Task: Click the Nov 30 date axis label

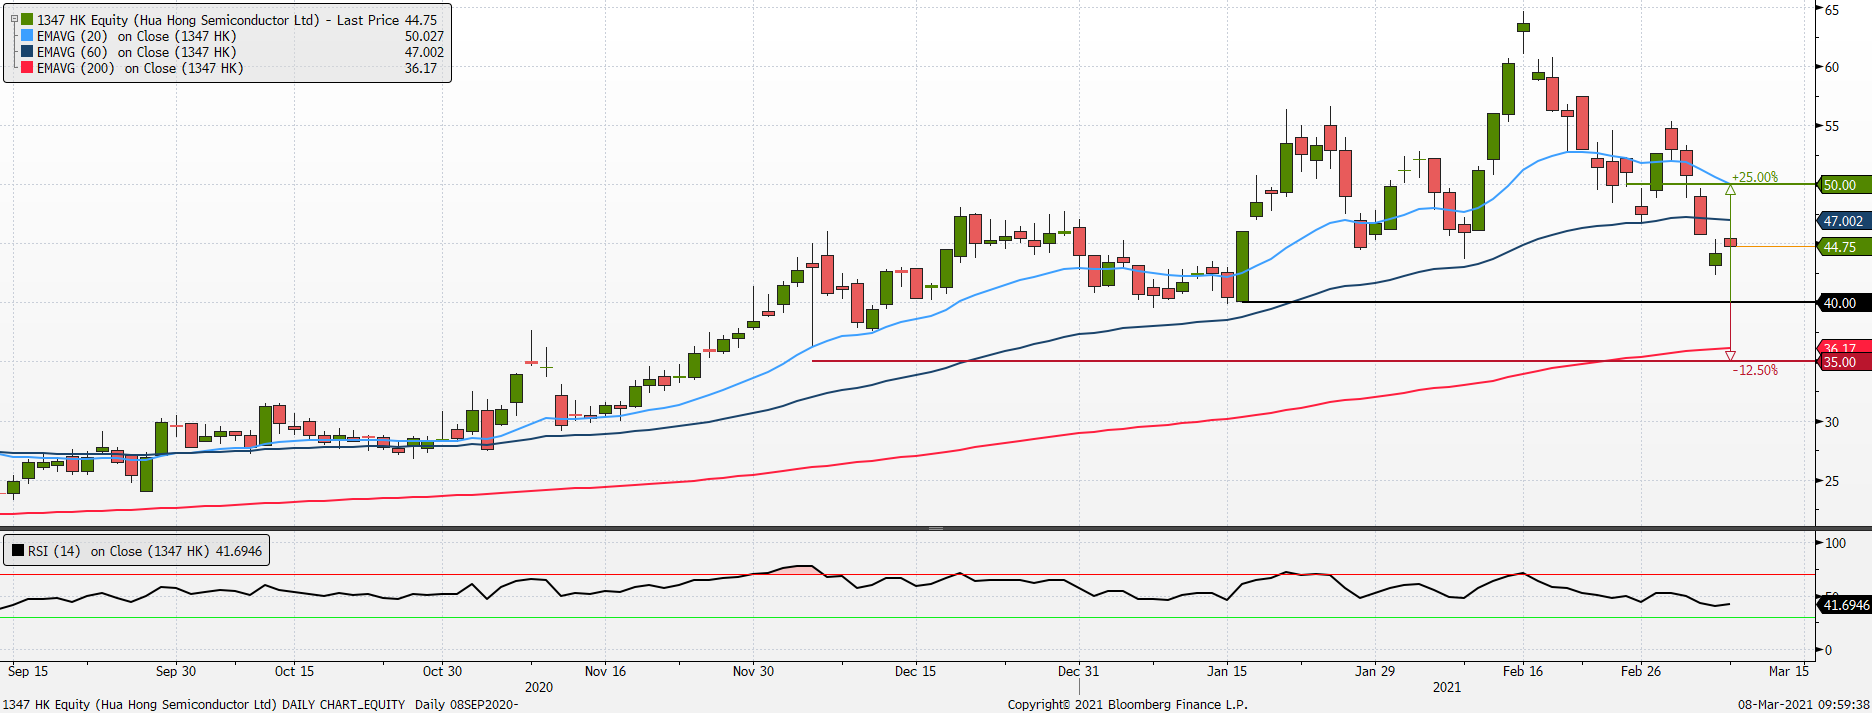Action: coord(753,671)
